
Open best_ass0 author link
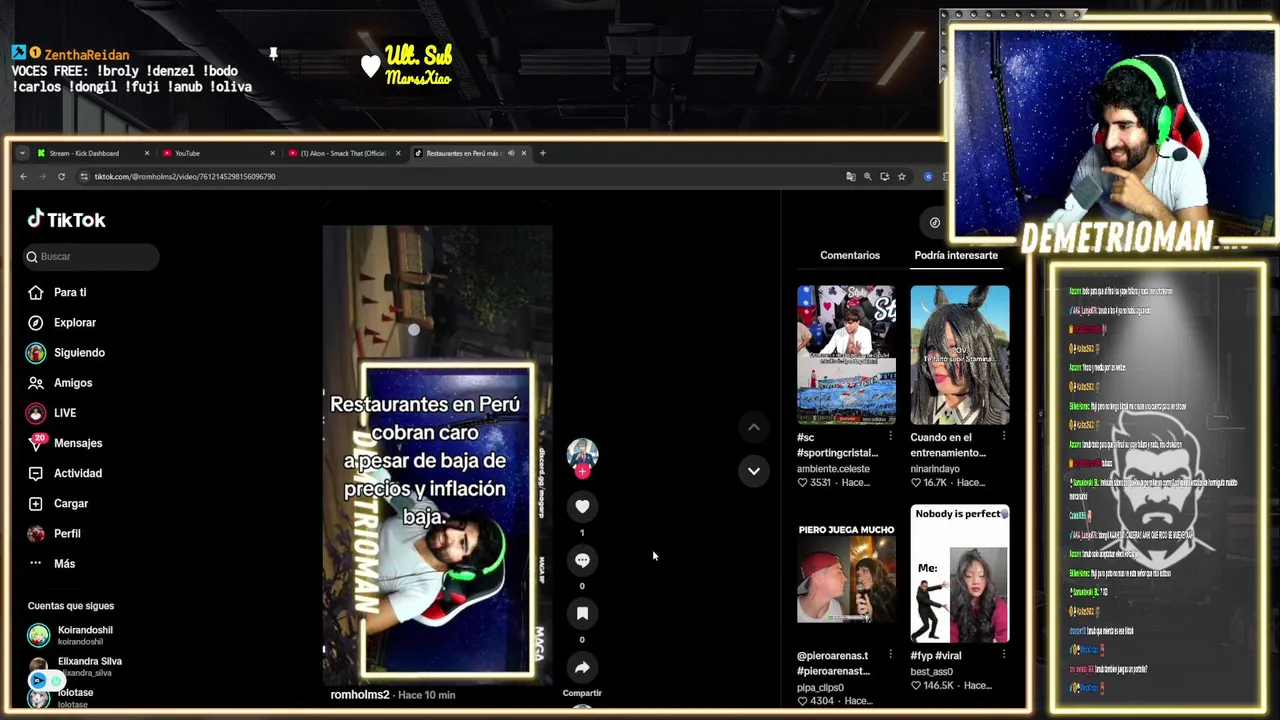(x=931, y=672)
